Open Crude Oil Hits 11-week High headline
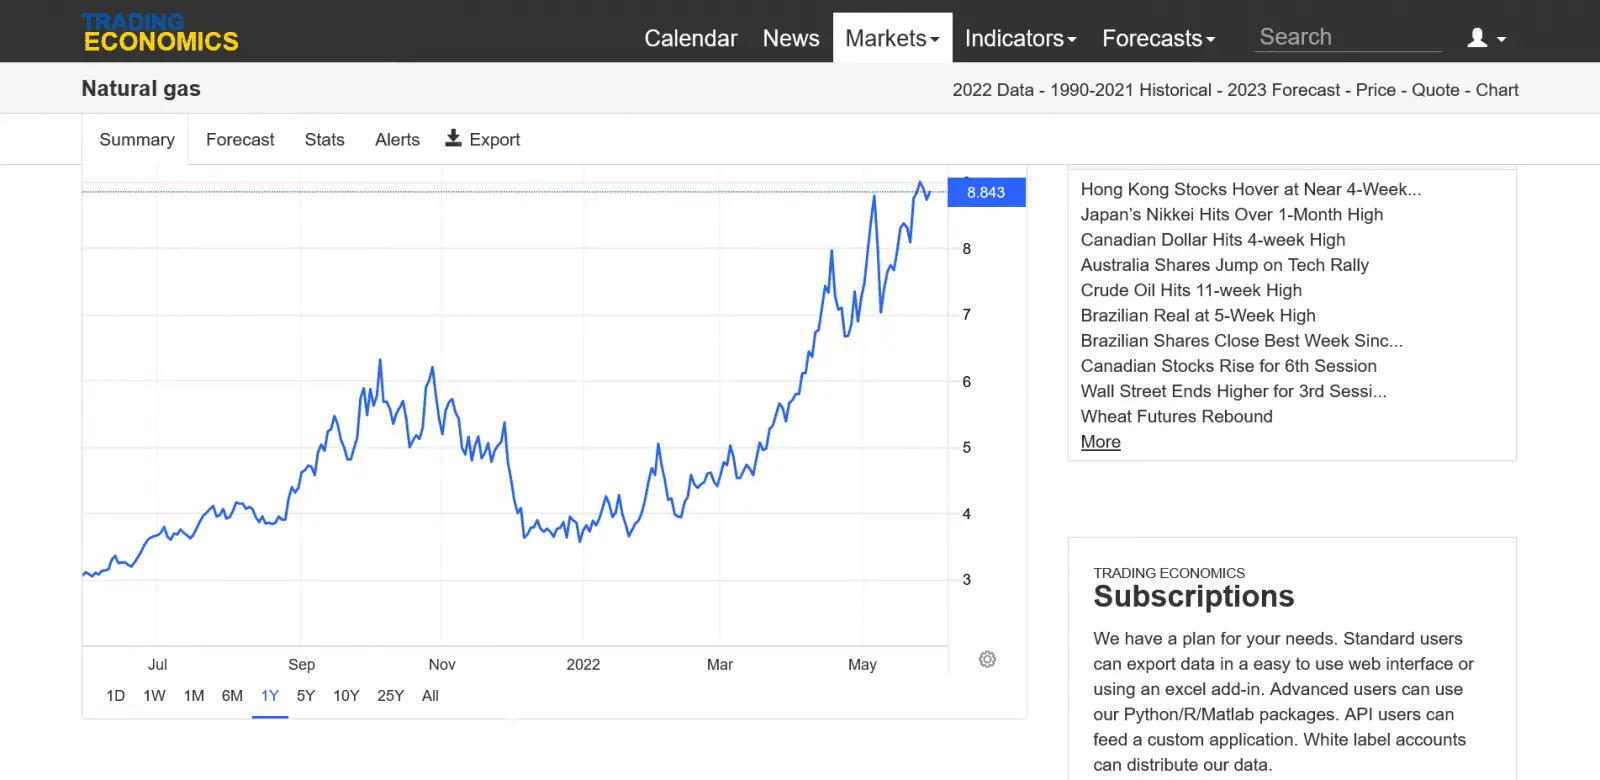 pos(1191,290)
